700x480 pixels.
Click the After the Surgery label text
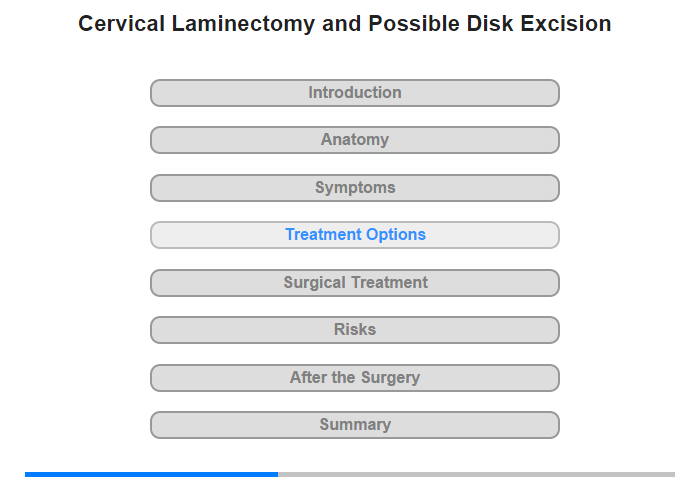coord(355,378)
